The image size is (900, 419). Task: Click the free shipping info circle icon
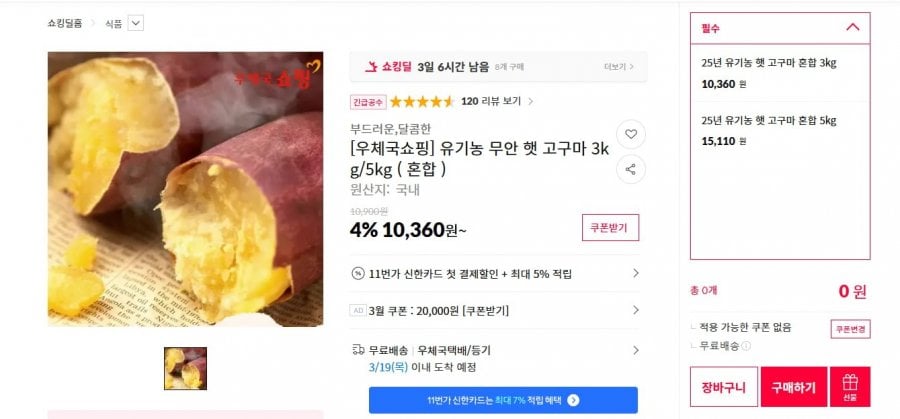tap(746, 346)
